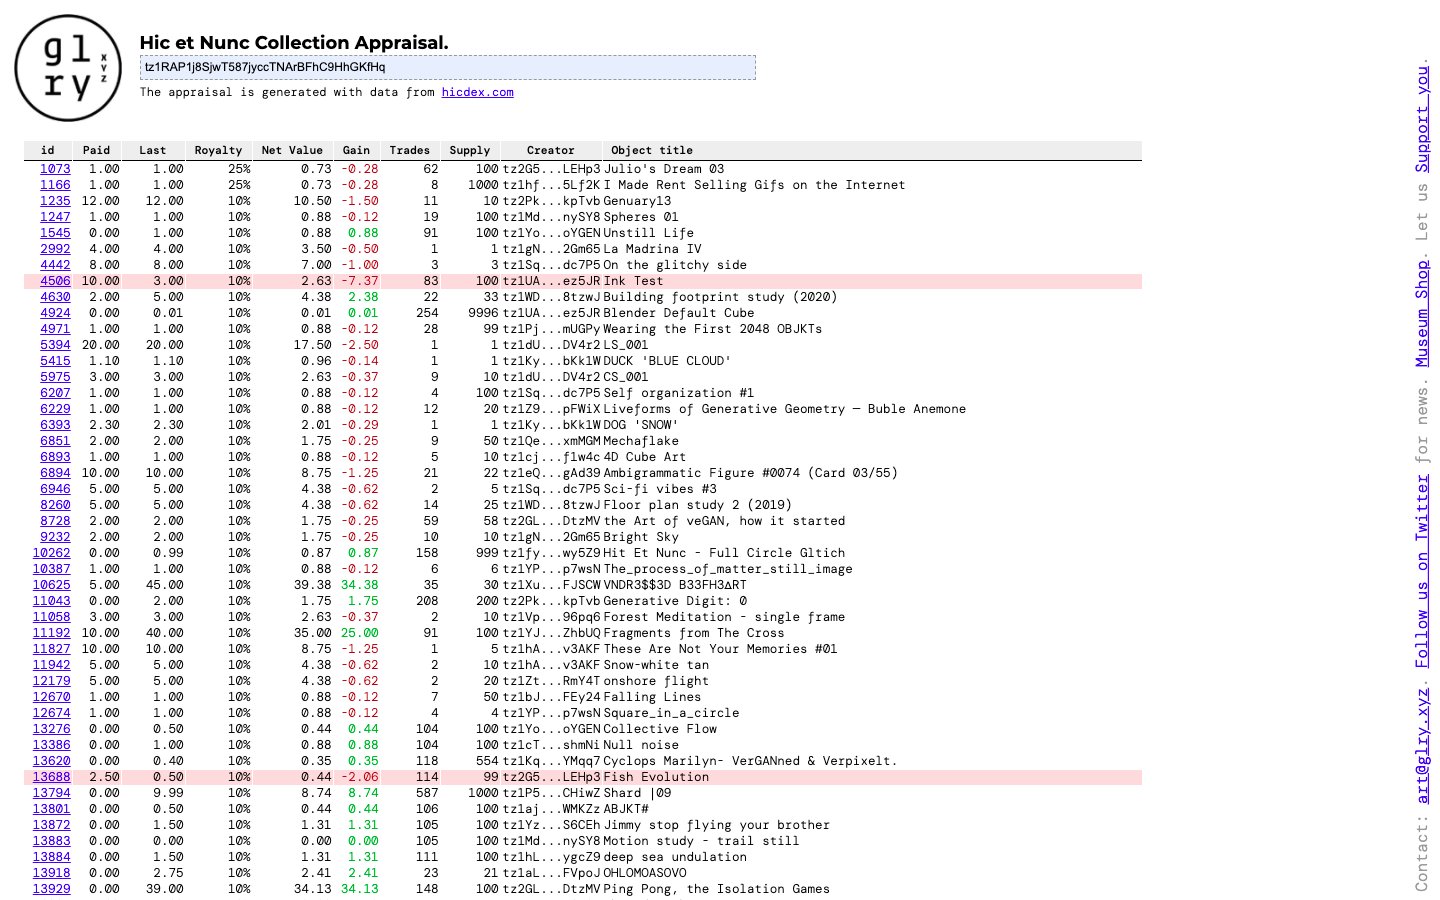Viewport: 1440px width, 900px height.
Task: Open object id 1247 link
Action: [x=55, y=217]
